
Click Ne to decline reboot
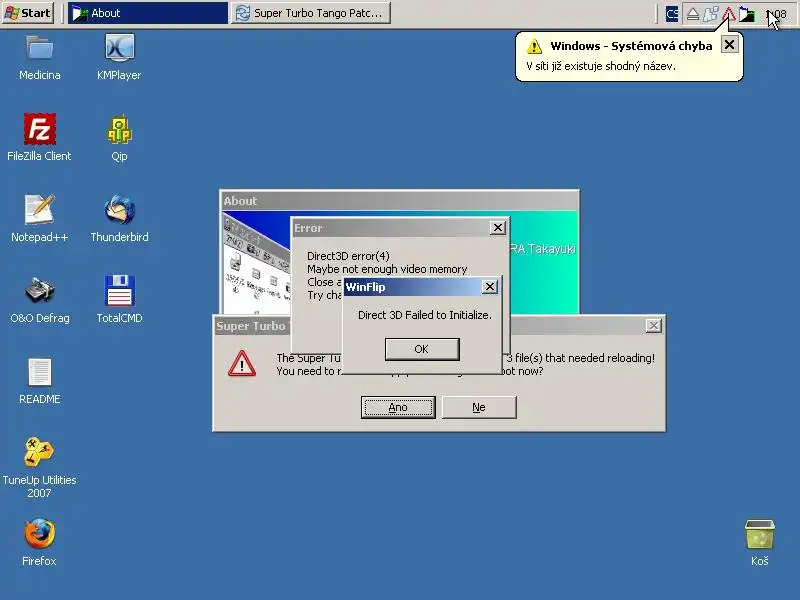pyautogui.click(x=479, y=407)
